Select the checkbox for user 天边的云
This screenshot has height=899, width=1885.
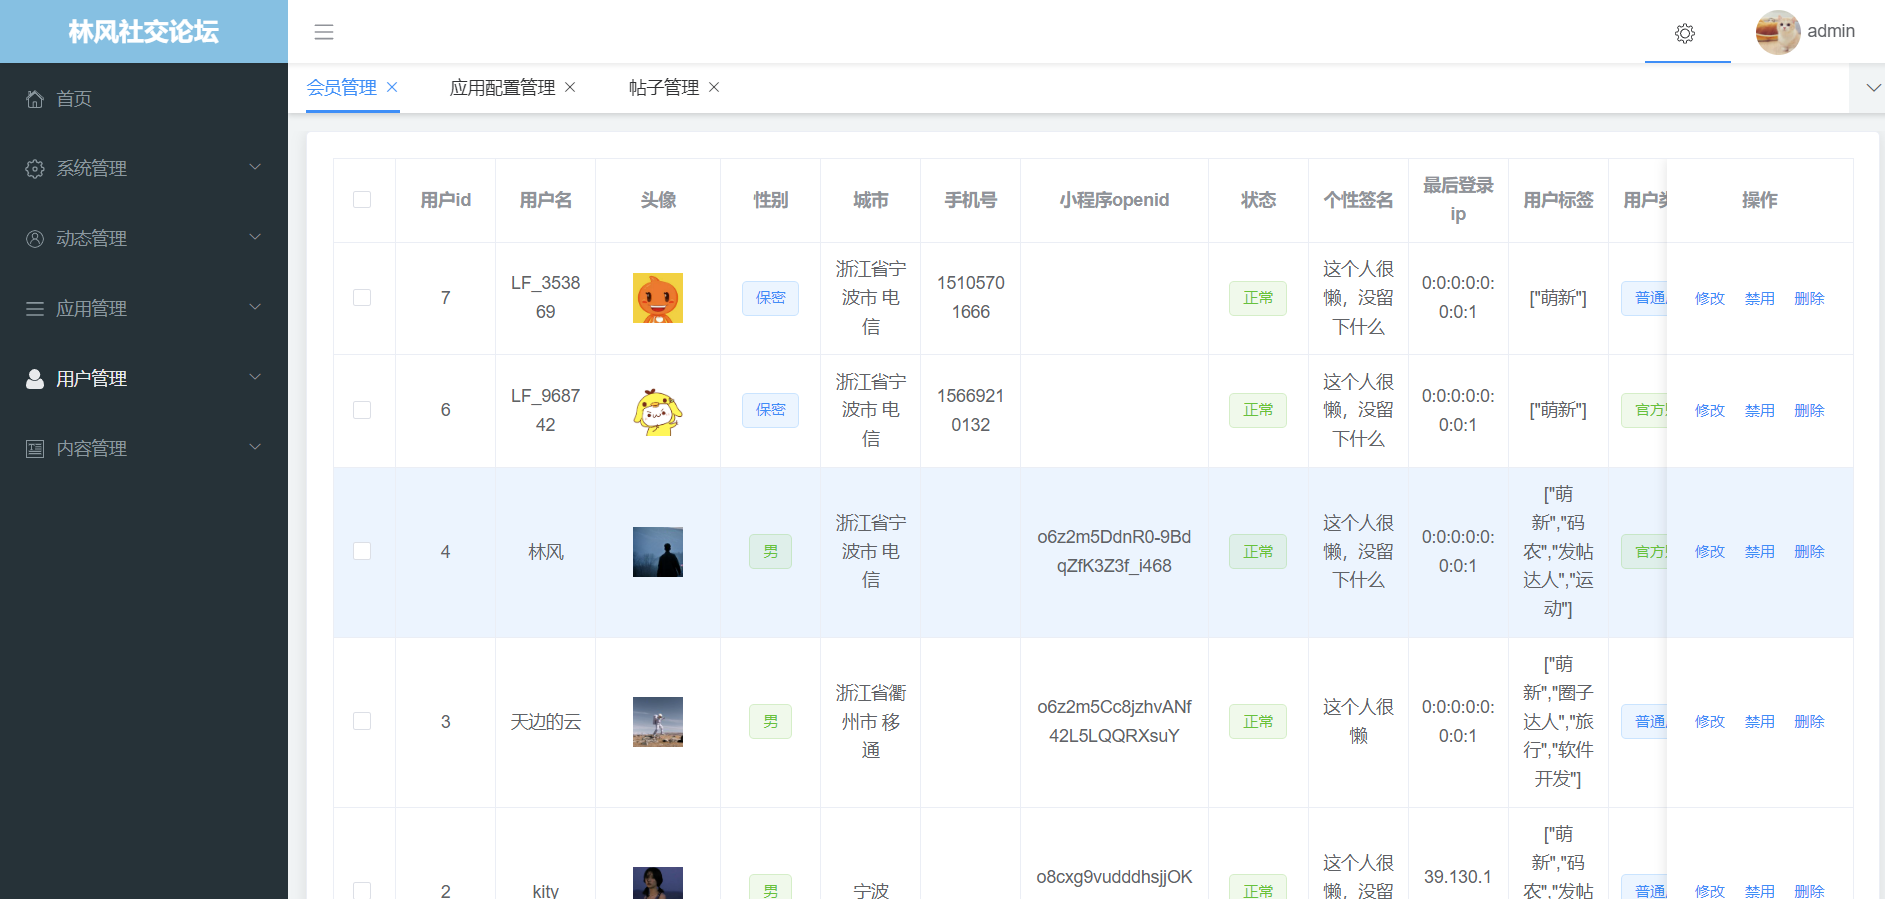click(362, 722)
